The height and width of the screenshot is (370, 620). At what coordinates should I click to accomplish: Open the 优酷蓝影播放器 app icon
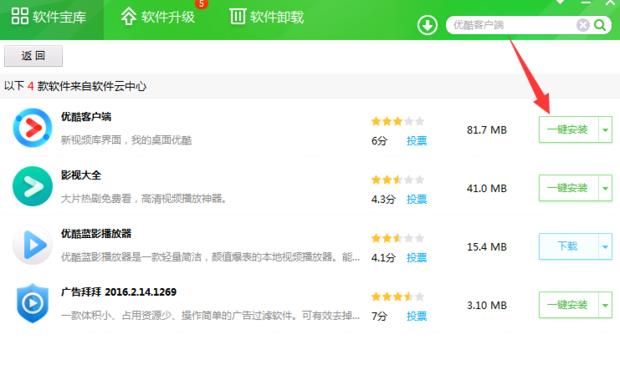pos(32,245)
